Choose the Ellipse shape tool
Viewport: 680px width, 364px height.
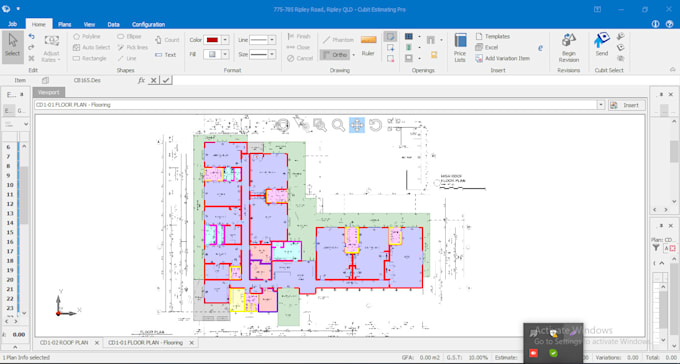point(129,36)
